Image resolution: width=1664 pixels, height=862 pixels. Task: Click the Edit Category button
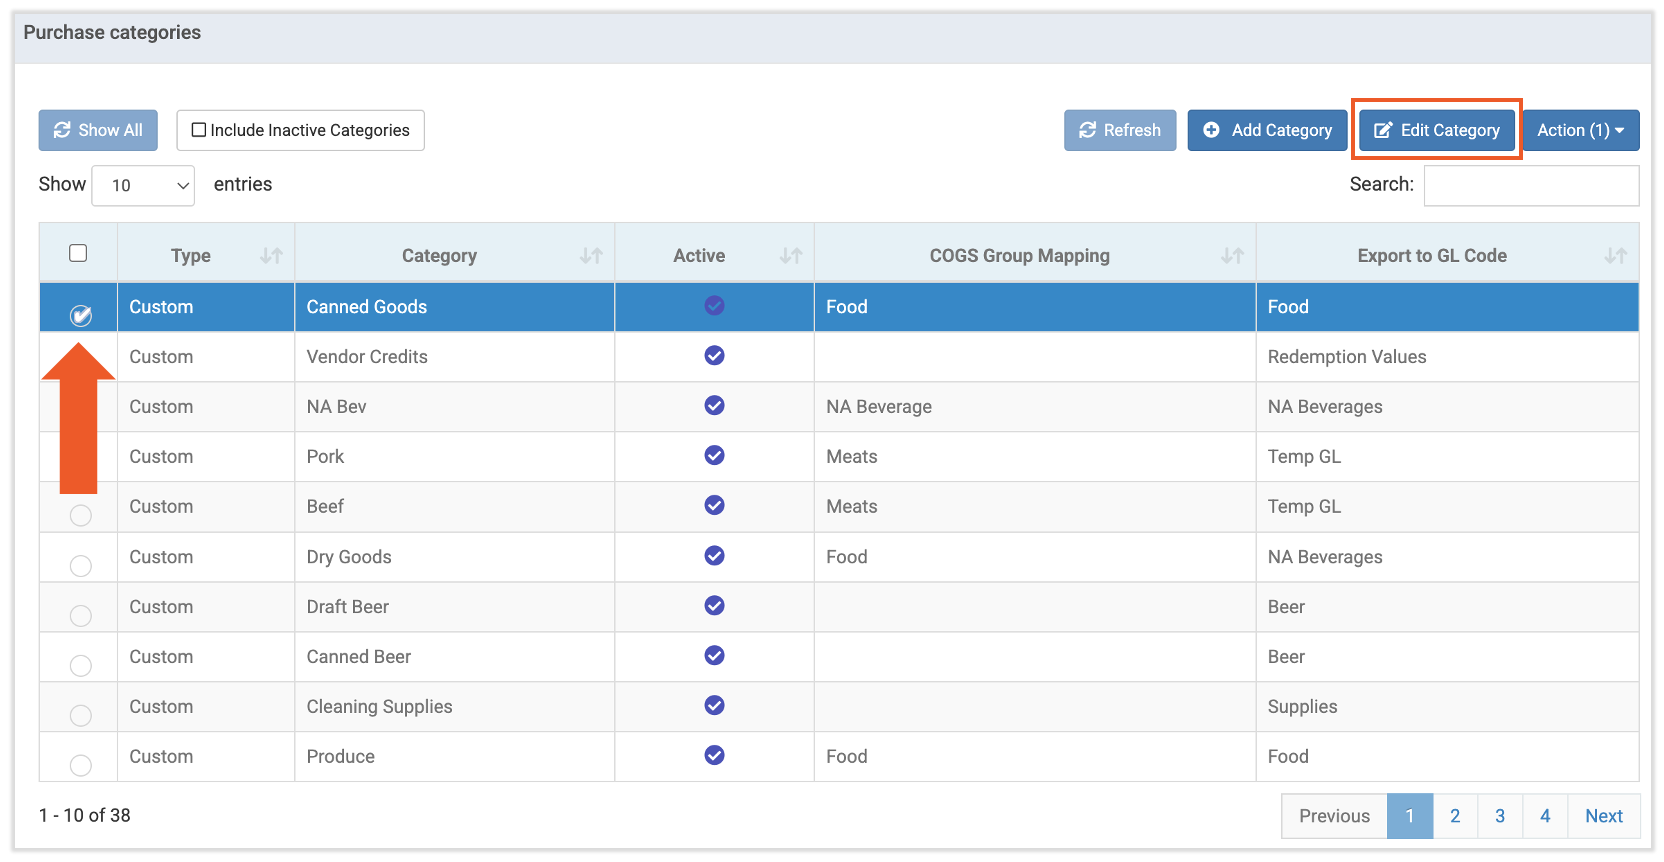point(1437,130)
